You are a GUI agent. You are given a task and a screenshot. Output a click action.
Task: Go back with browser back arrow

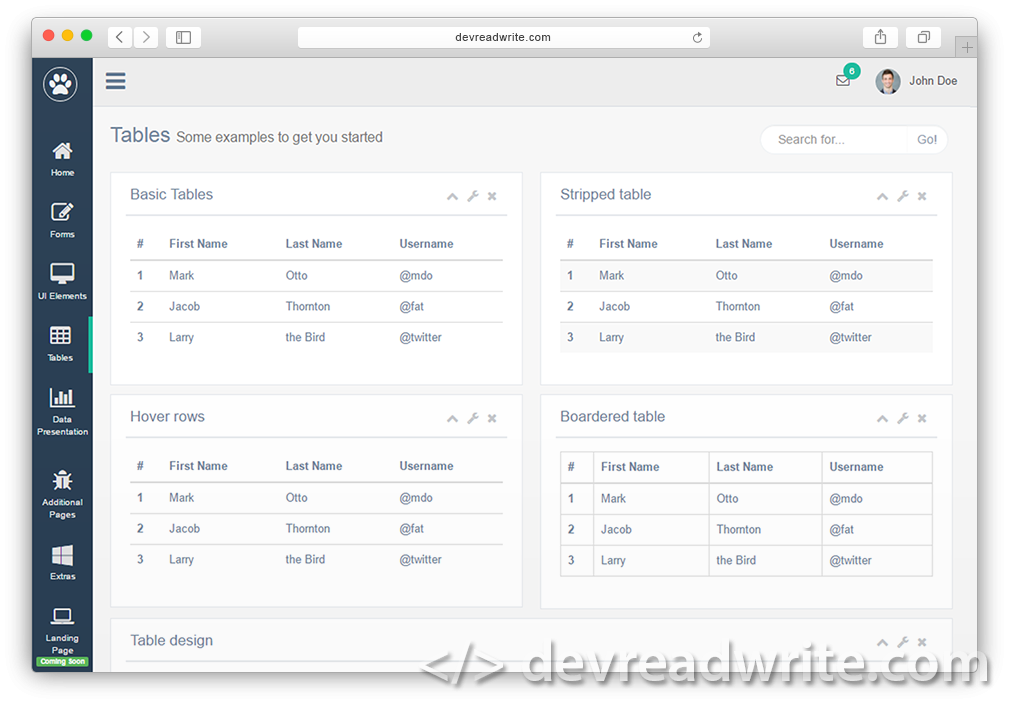pos(120,37)
